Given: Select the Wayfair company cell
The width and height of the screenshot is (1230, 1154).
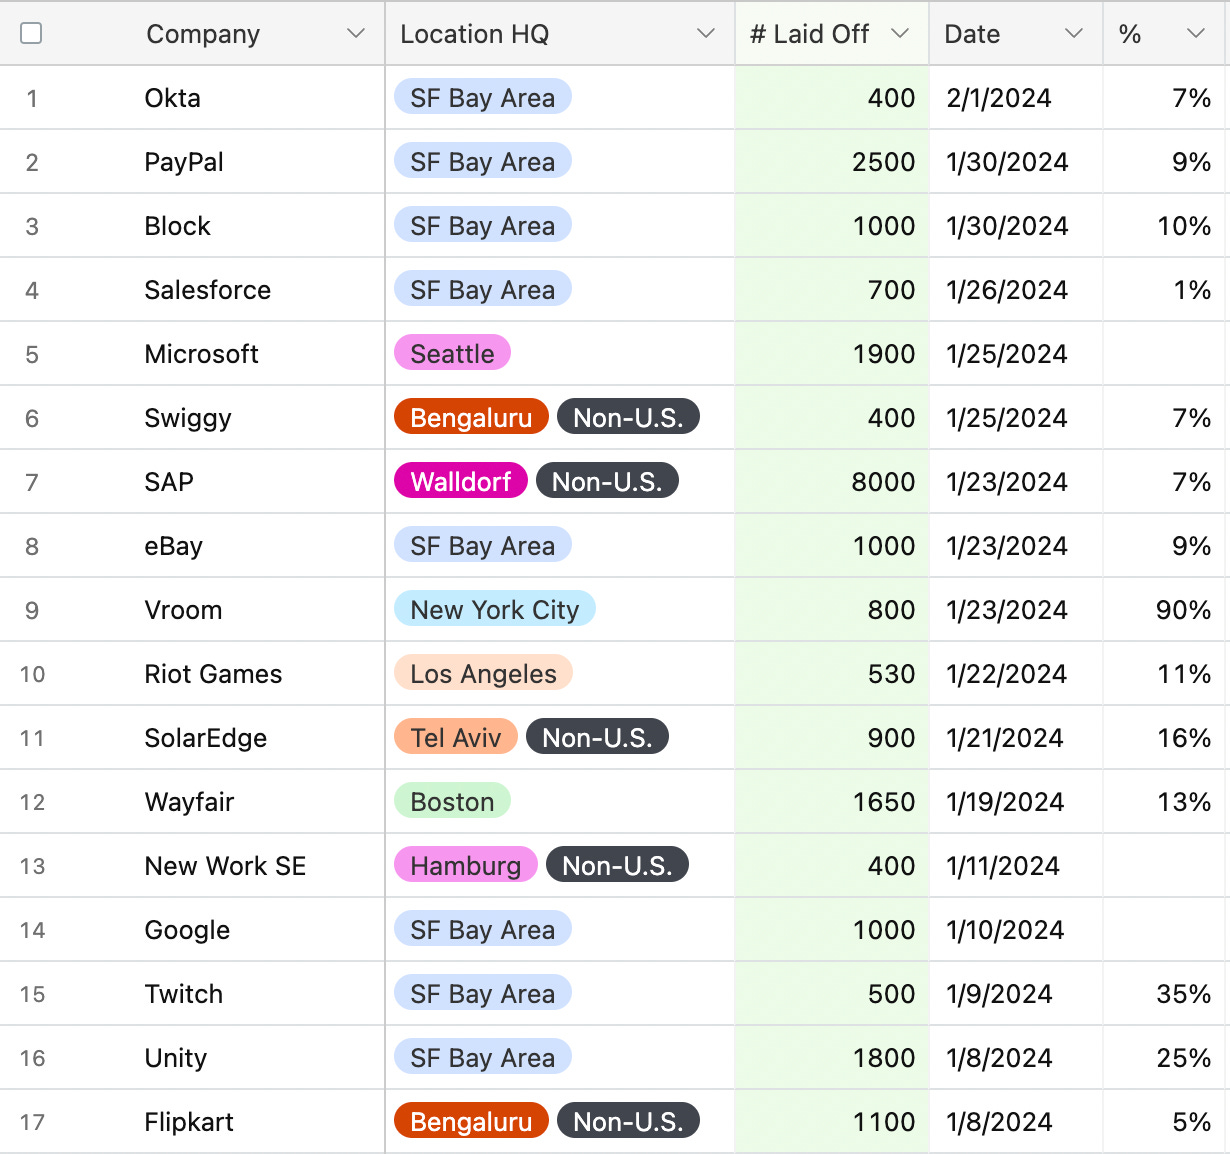Looking at the screenshot, I should pyautogui.click(x=192, y=802).
